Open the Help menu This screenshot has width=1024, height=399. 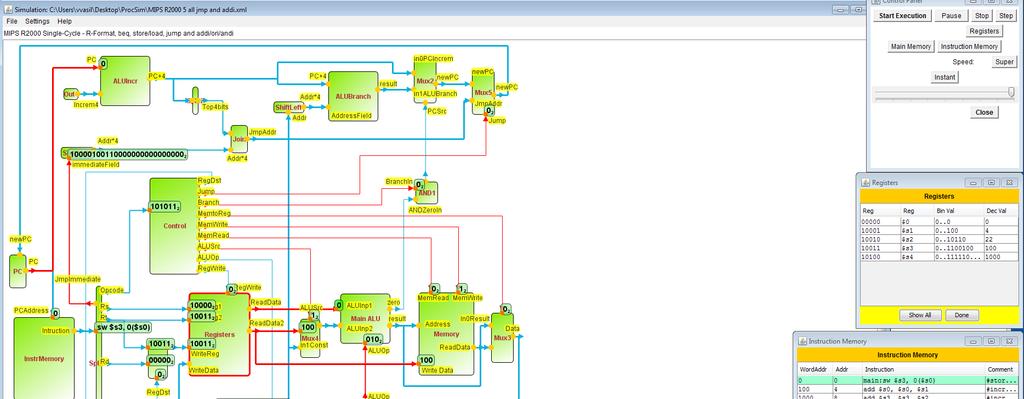[65, 21]
